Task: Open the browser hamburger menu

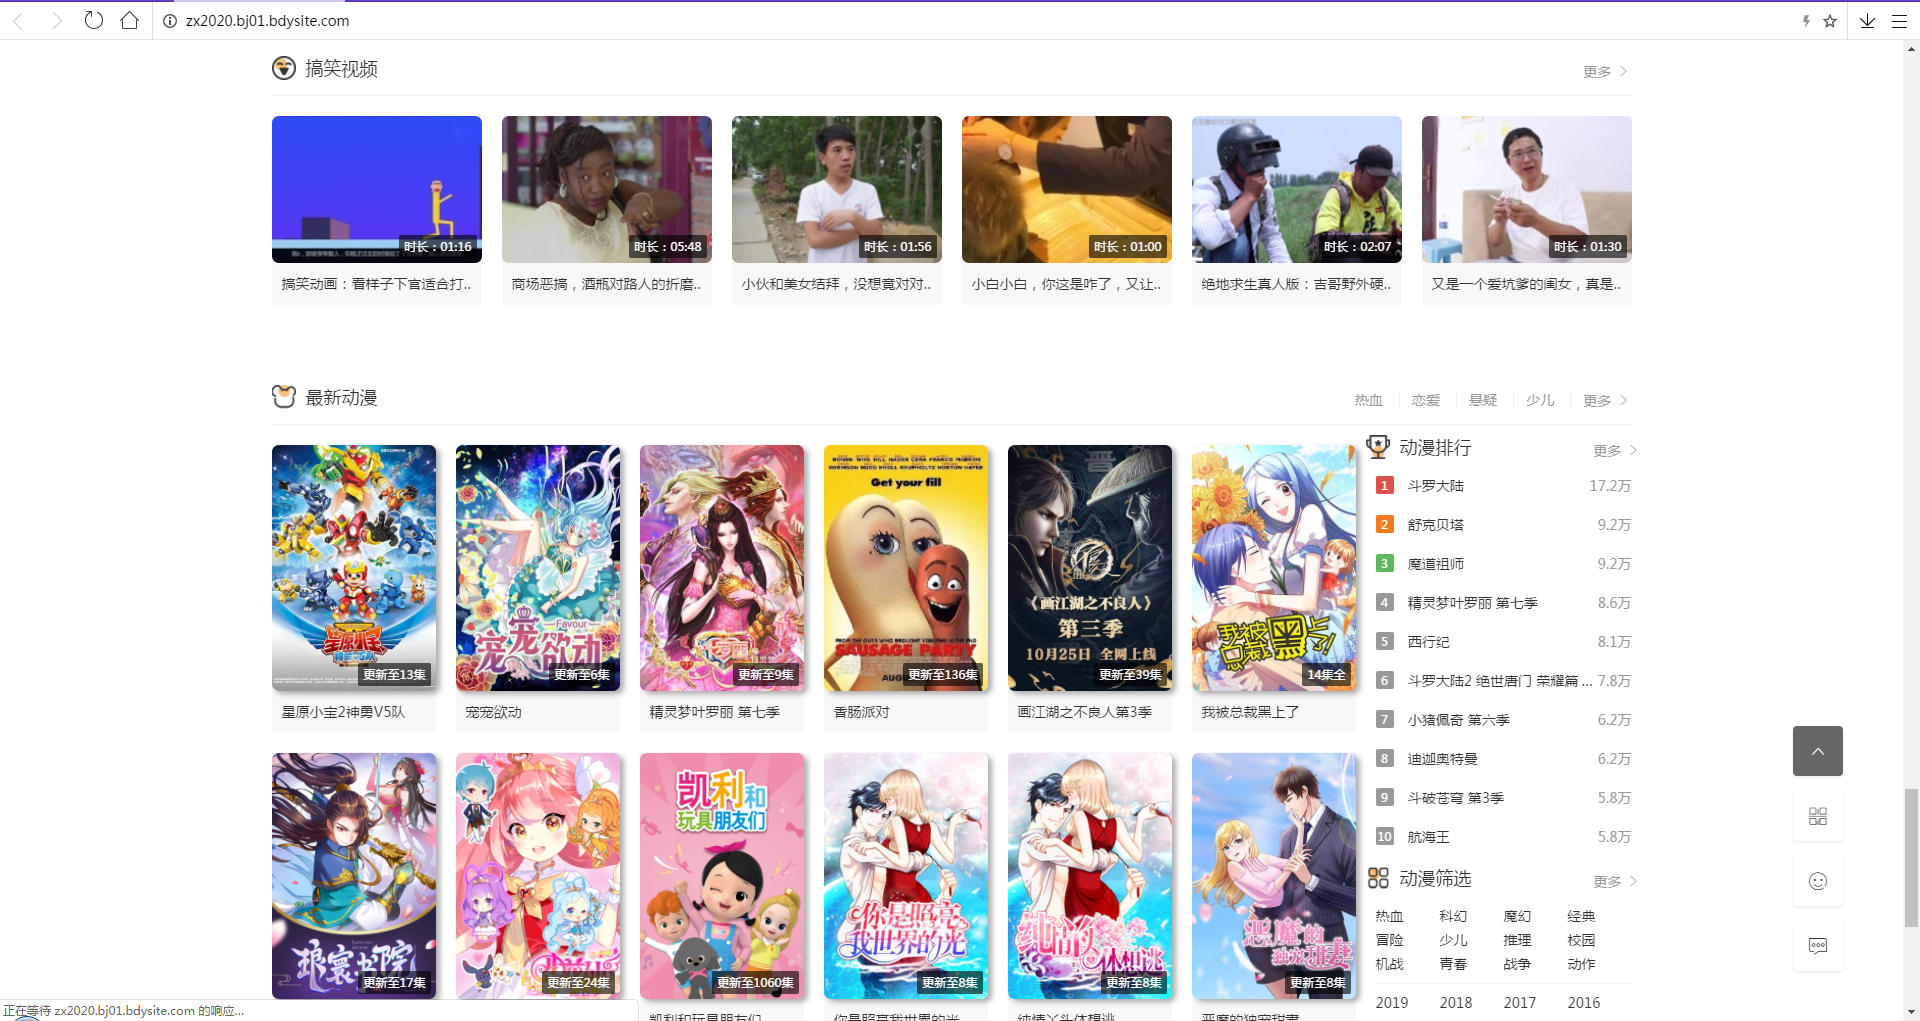Action: point(1899,21)
